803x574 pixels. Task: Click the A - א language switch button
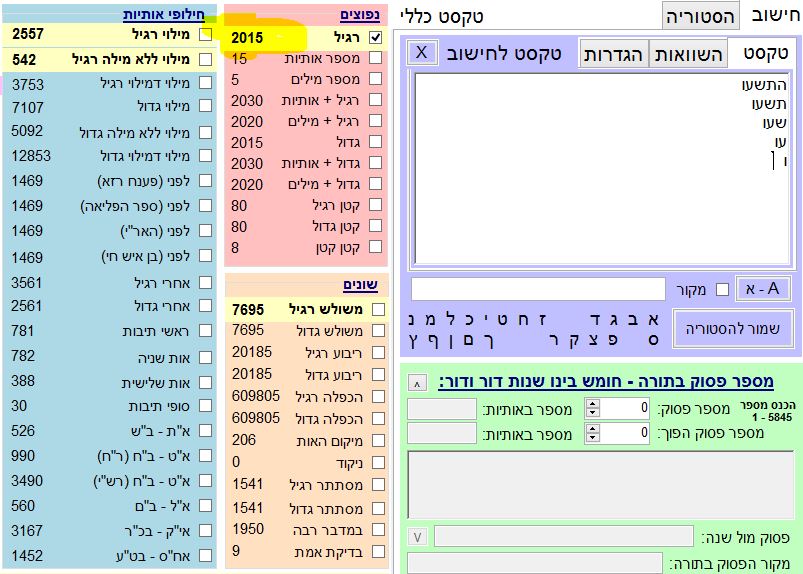click(762, 289)
